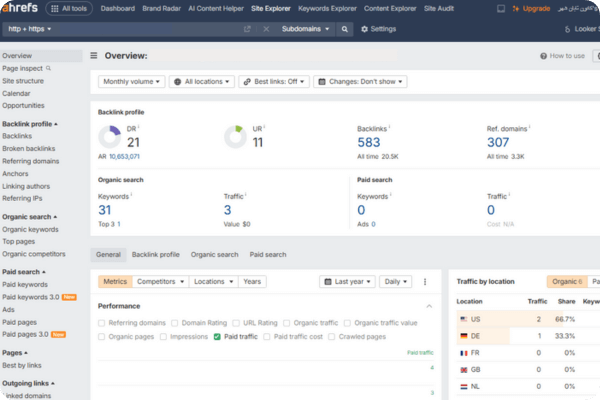
Task: Open chart more options menu
Action: pyautogui.click(x=425, y=282)
